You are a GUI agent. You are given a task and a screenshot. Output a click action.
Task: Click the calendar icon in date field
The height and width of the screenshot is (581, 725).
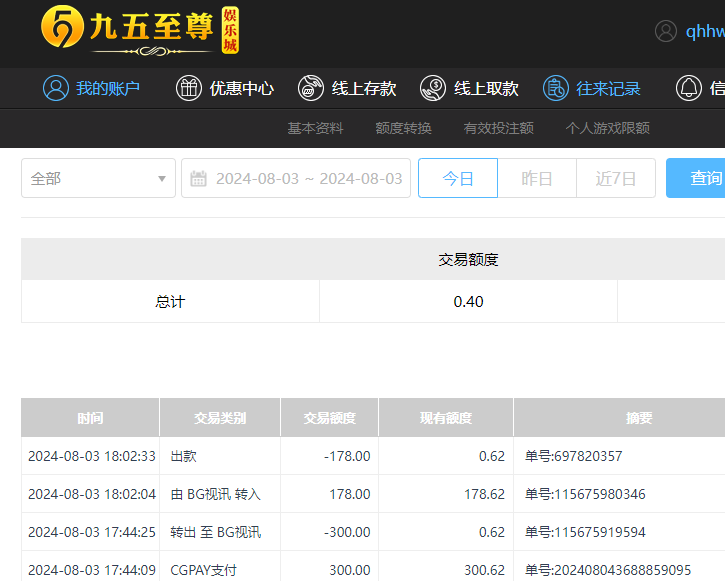(x=198, y=179)
